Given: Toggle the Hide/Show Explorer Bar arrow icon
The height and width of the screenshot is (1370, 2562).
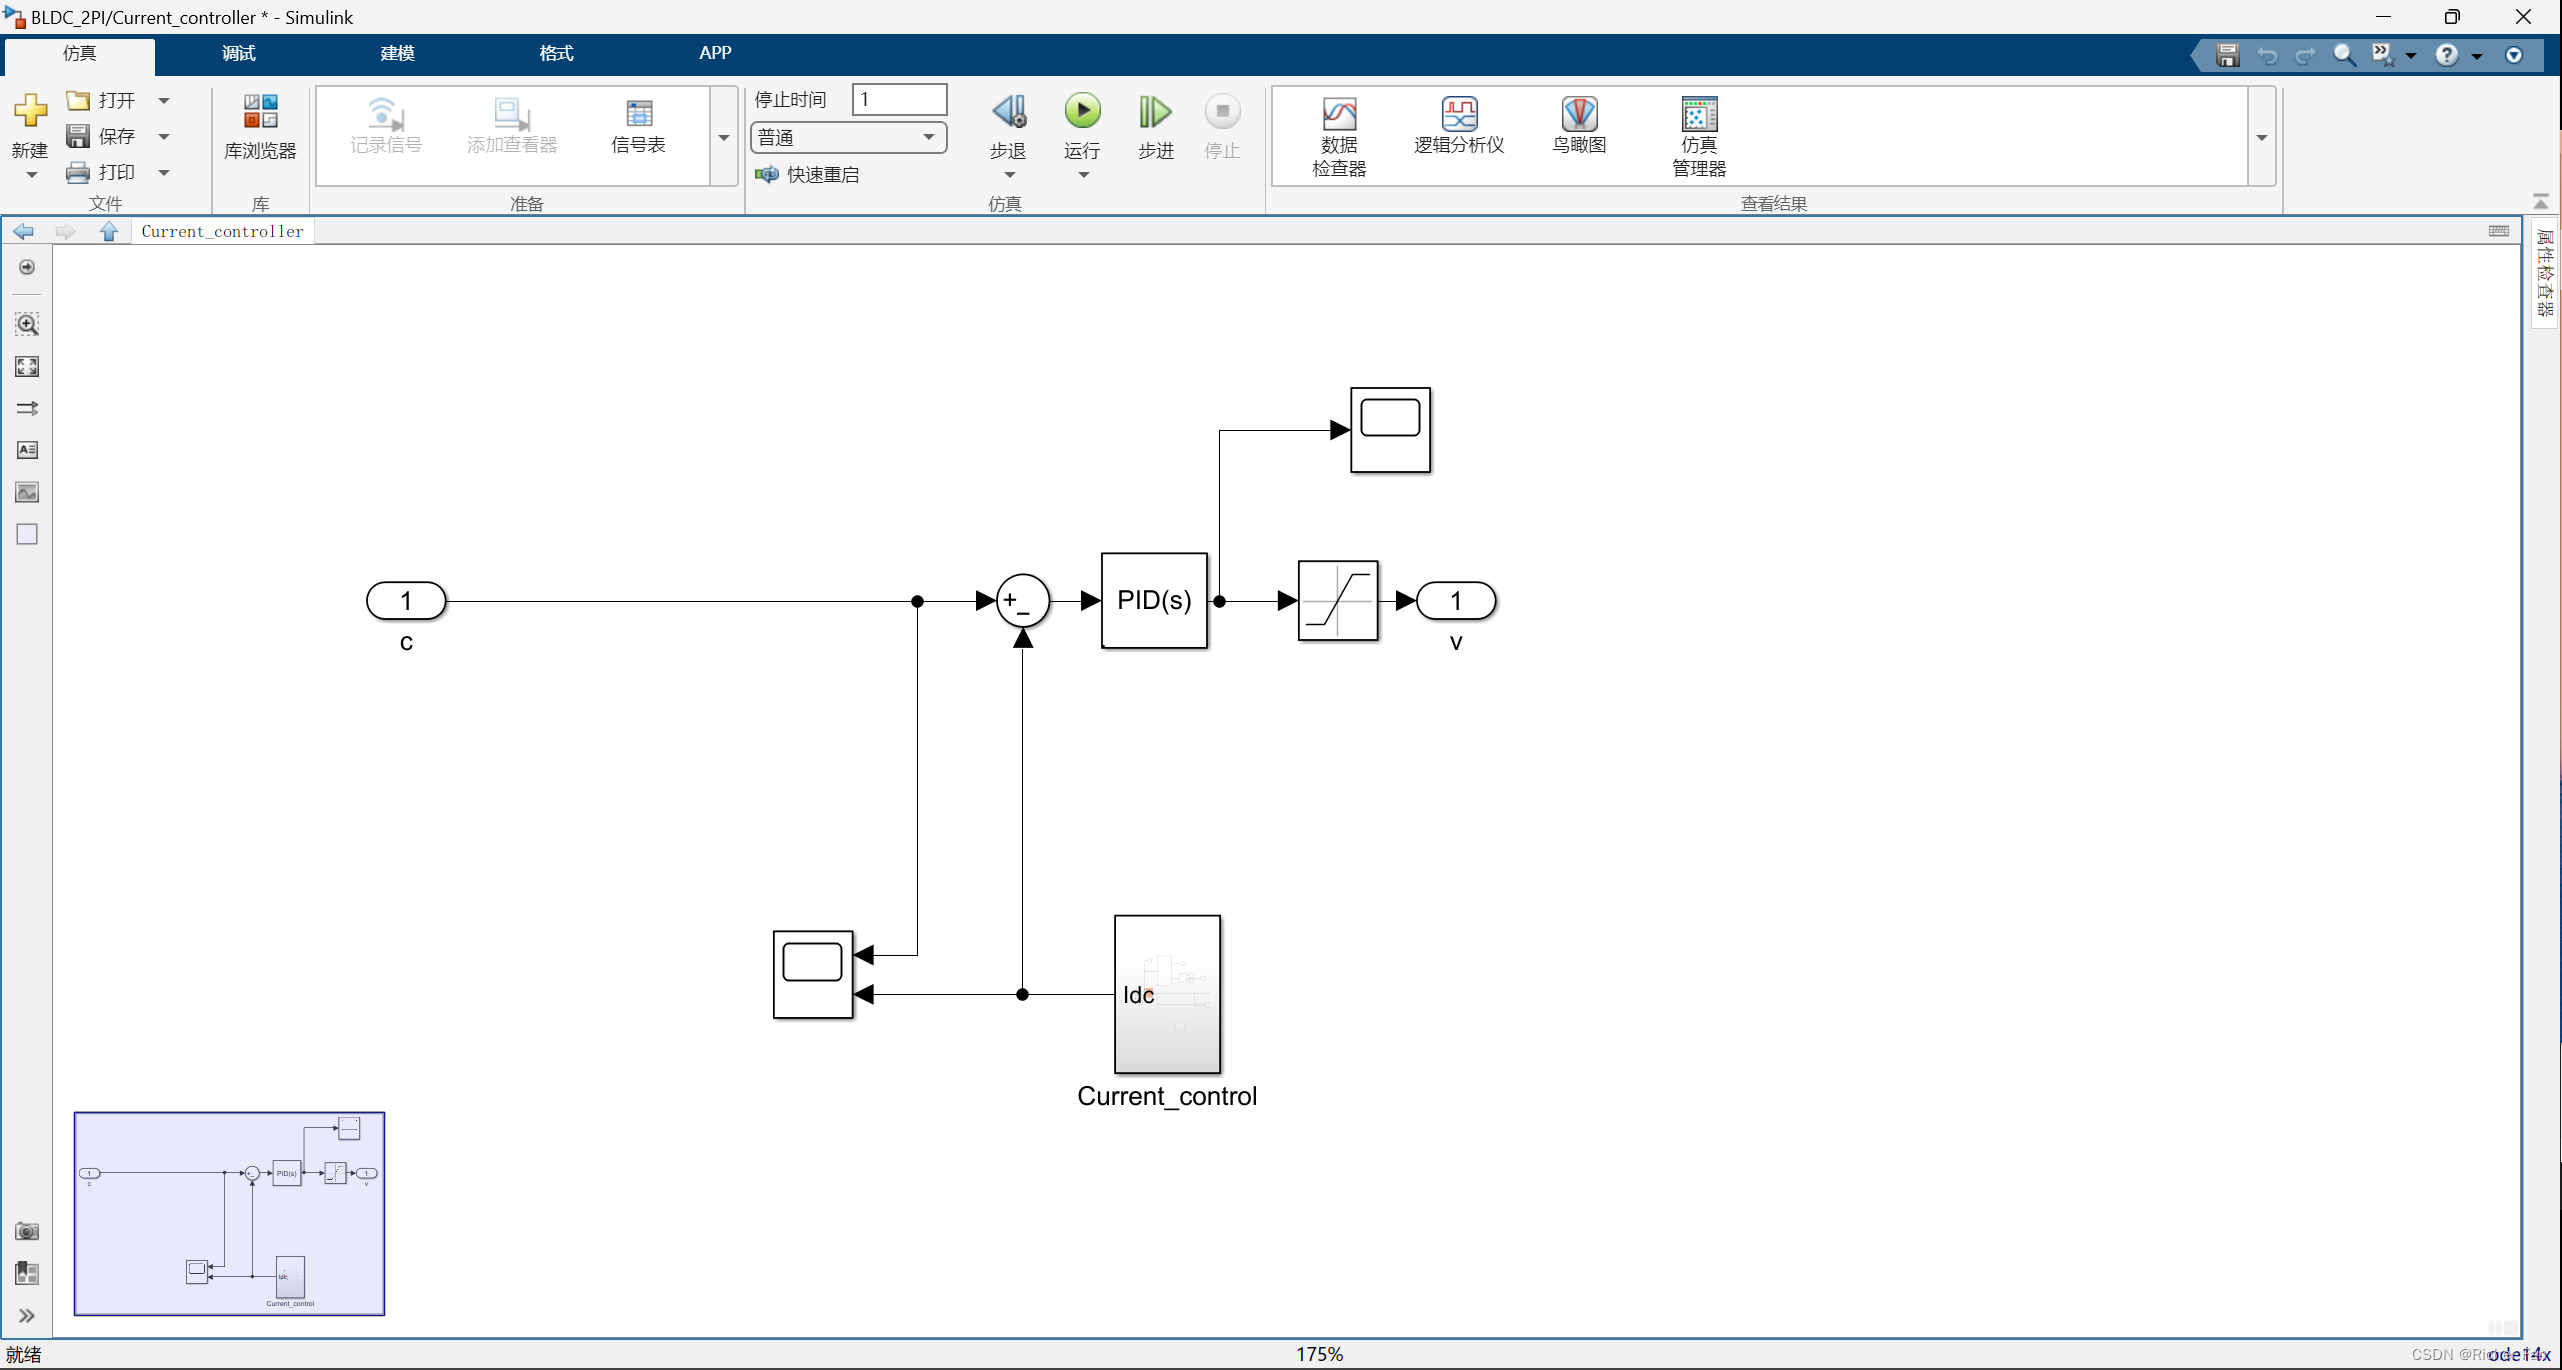Looking at the screenshot, I should [x=27, y=267].
